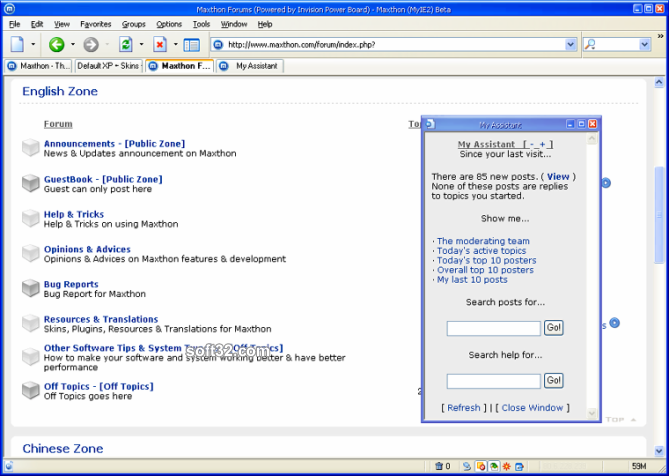Image resolution: width=669 pixels, height=476 pixels.
Task: Click the Opinions & Advices forum cube icon
Action: [31, 253]
